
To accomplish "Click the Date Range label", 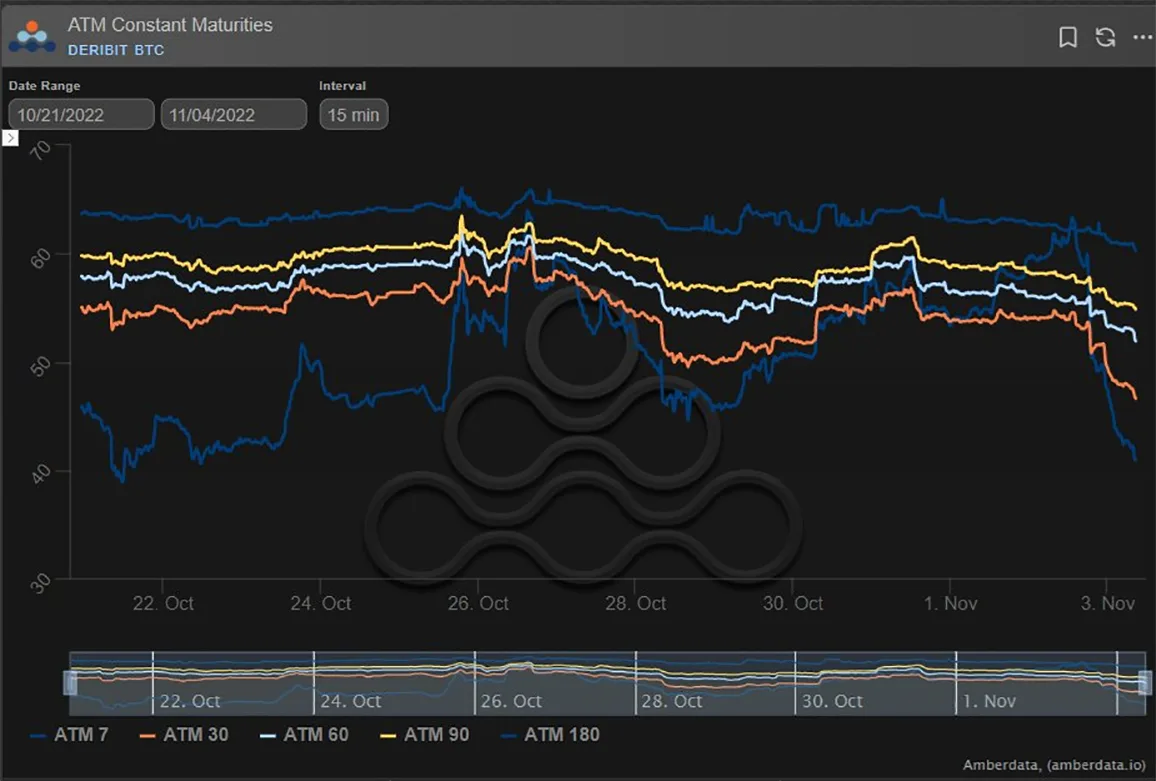I will click(44, 86).
